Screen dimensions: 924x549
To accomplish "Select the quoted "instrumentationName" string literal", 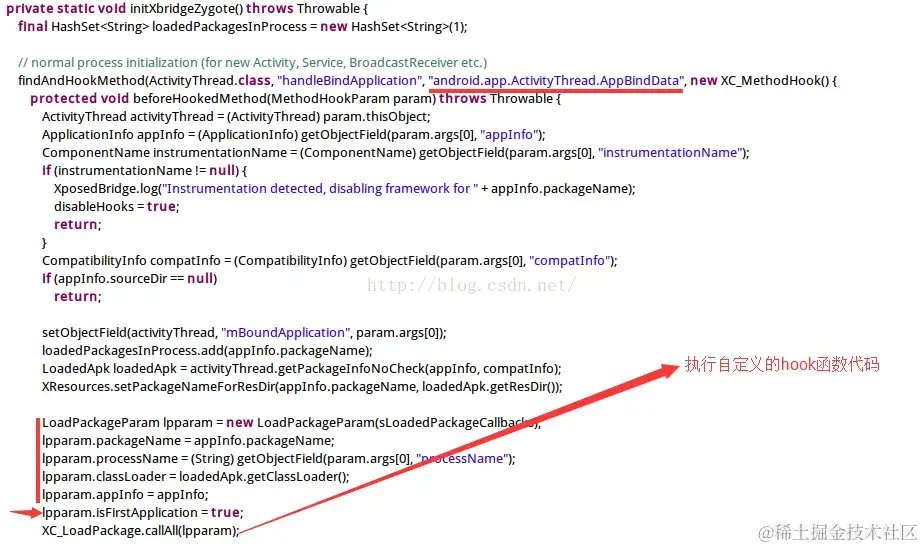I will tap(669, 153).
